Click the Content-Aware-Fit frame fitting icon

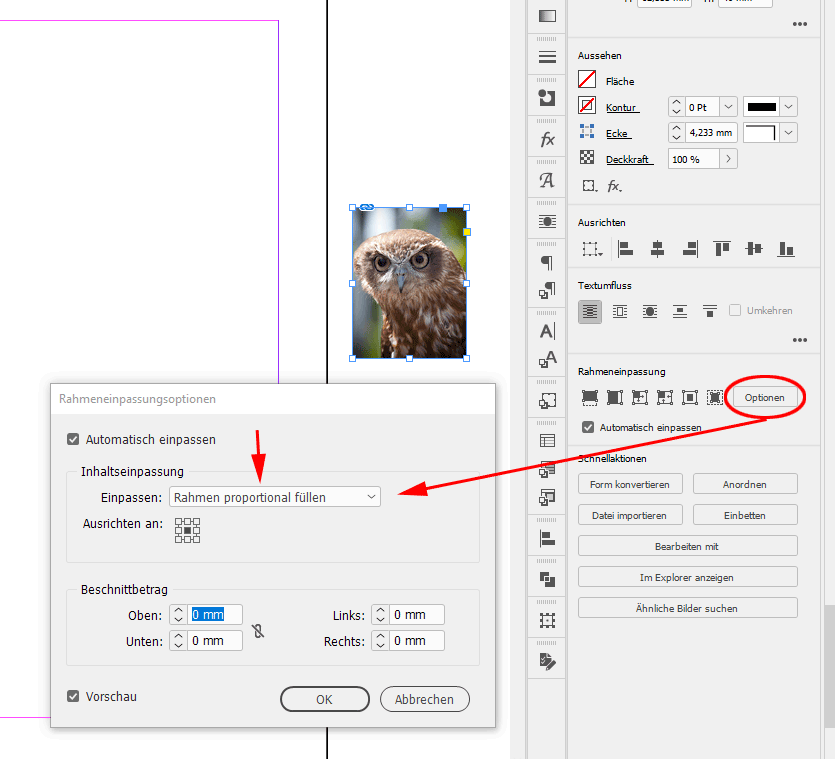pyautogui.click(x=716, y=397)
